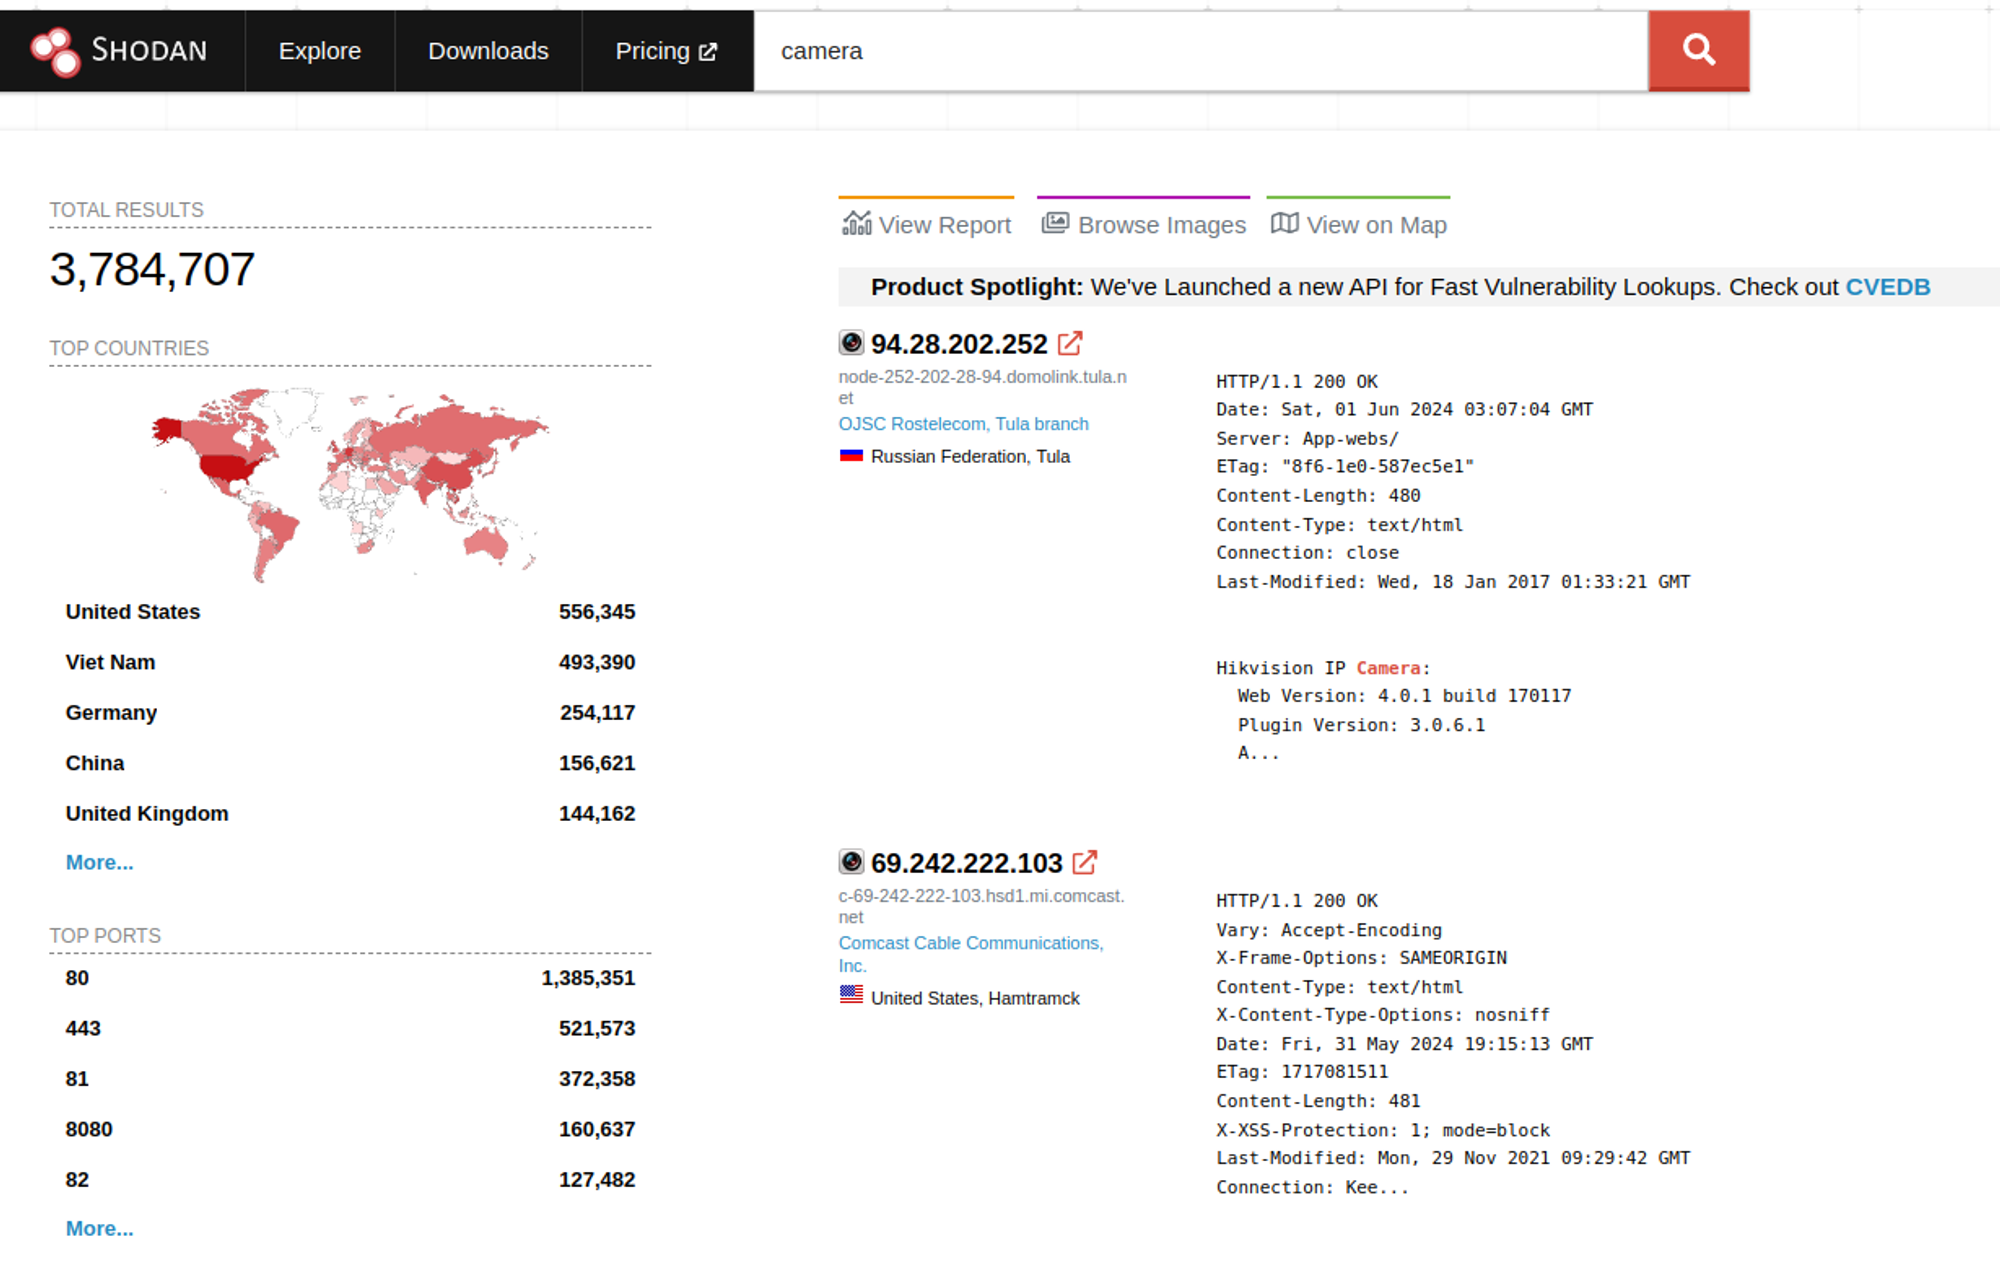Select the View on Map tab
Viewport: 2000px width, 1264px height.
tap(1358, 220)
